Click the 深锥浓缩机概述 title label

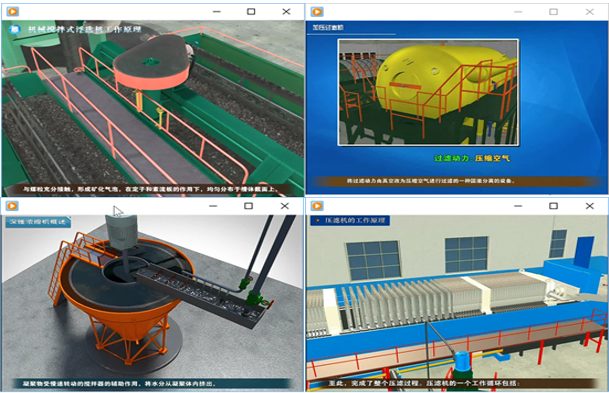pos(38,222)
